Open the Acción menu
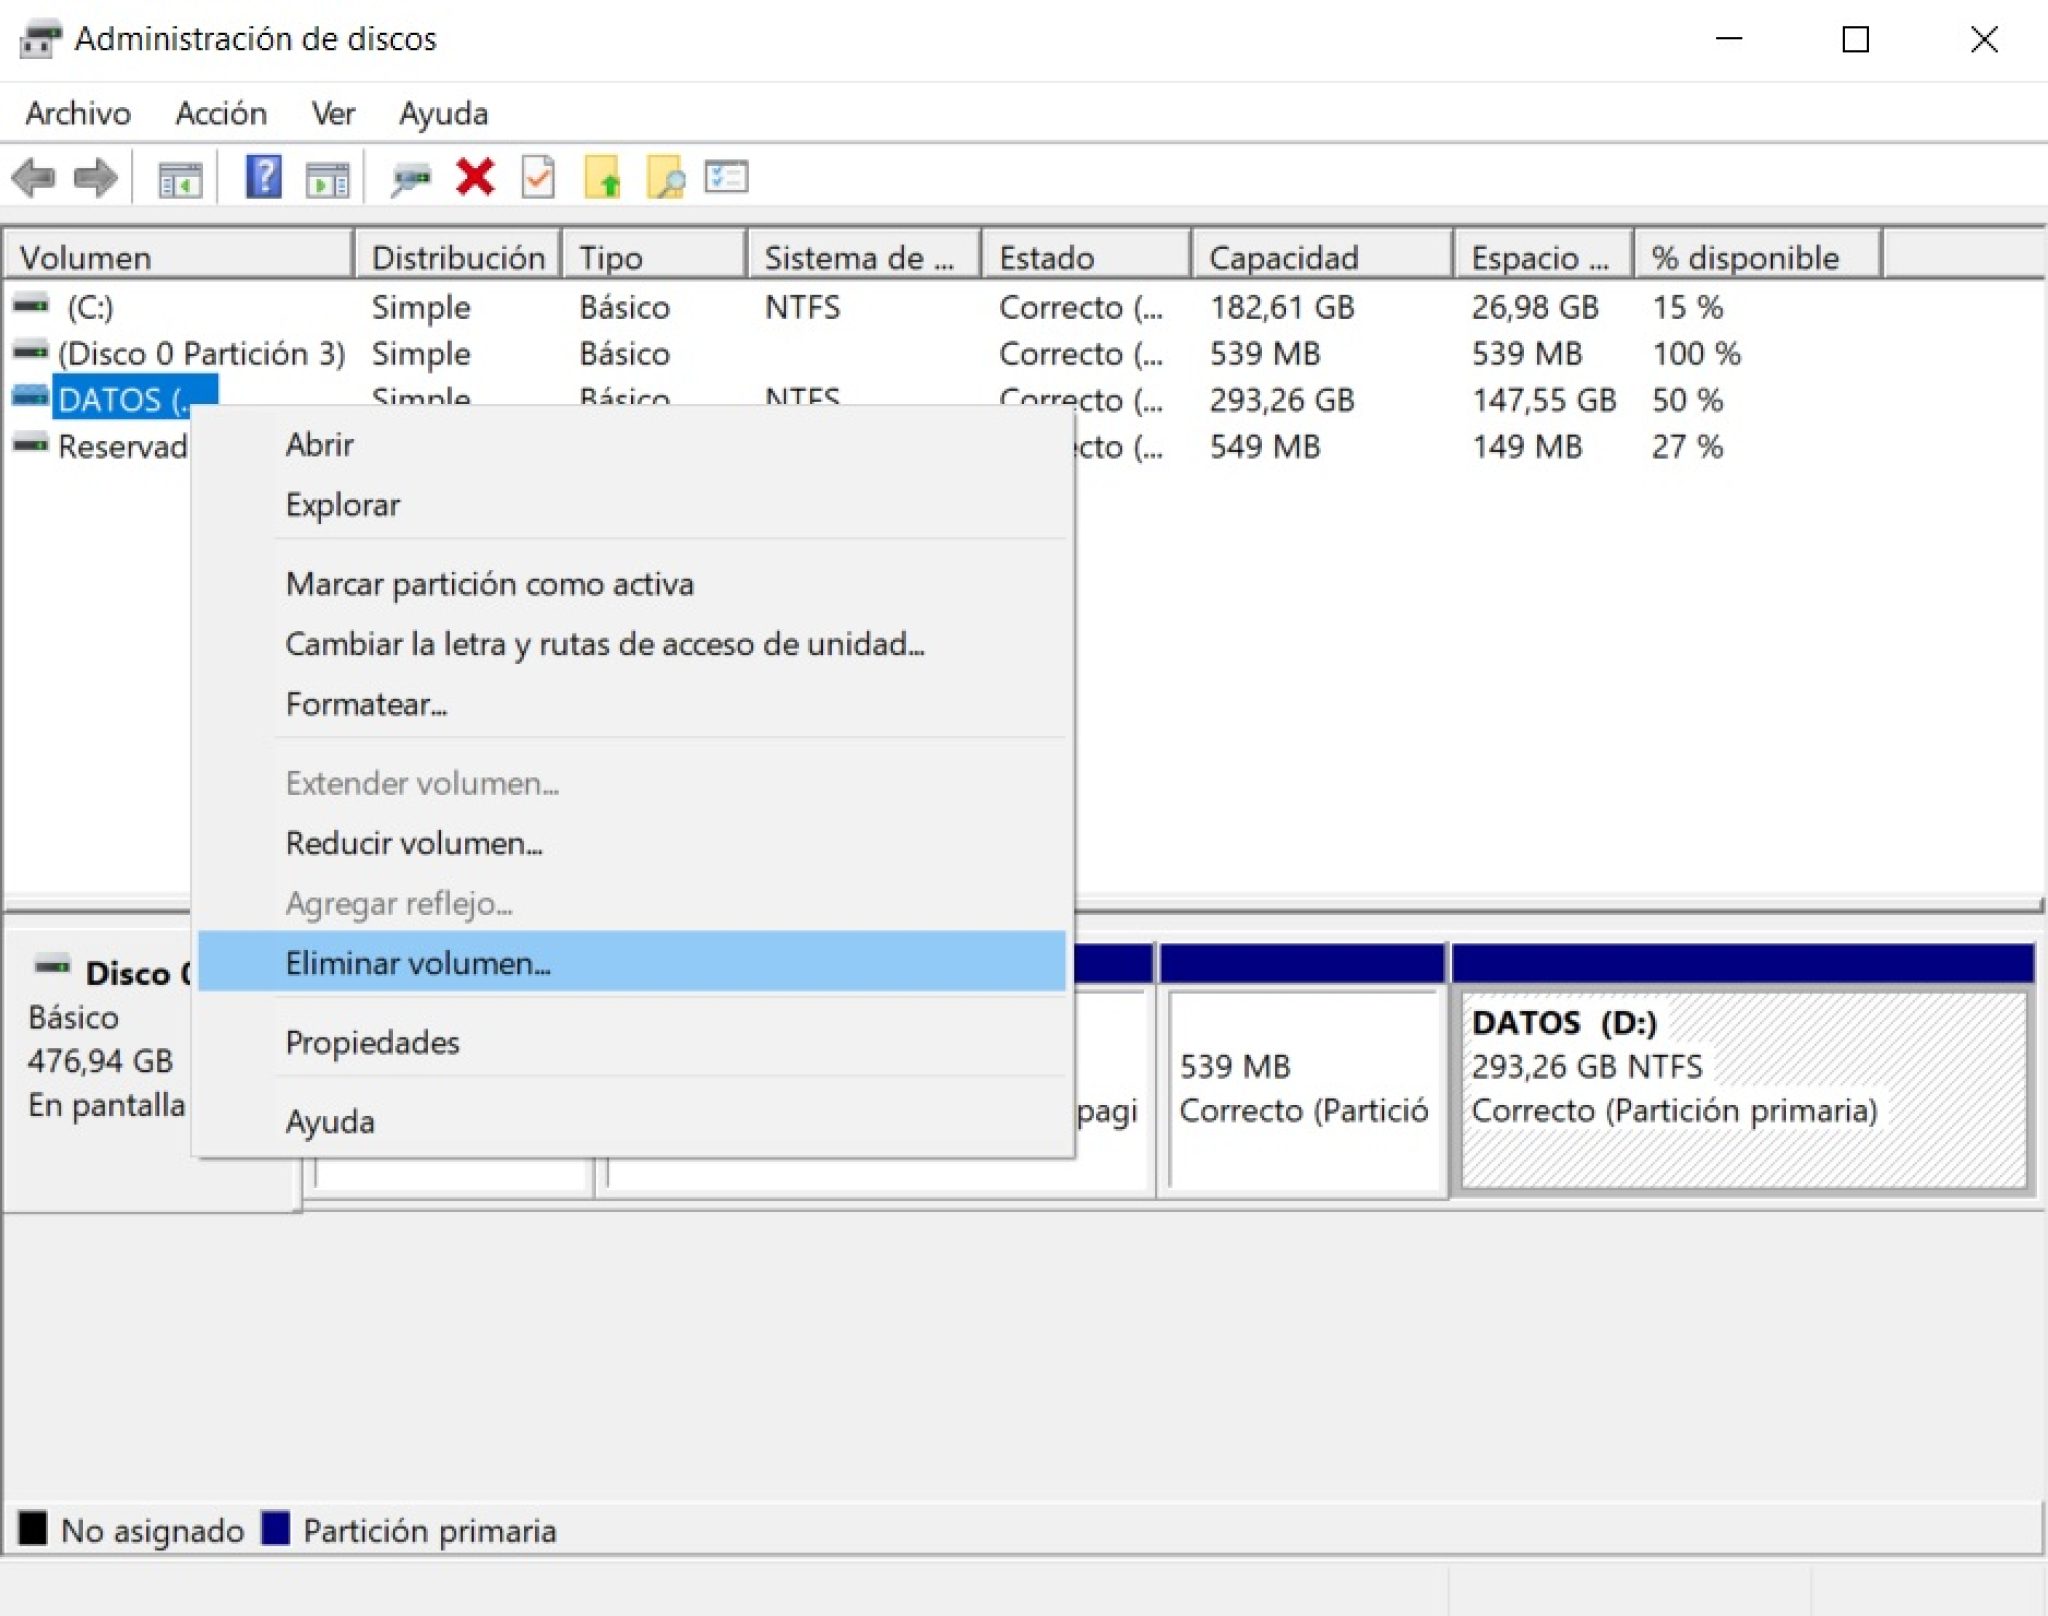 click(221, 113)
